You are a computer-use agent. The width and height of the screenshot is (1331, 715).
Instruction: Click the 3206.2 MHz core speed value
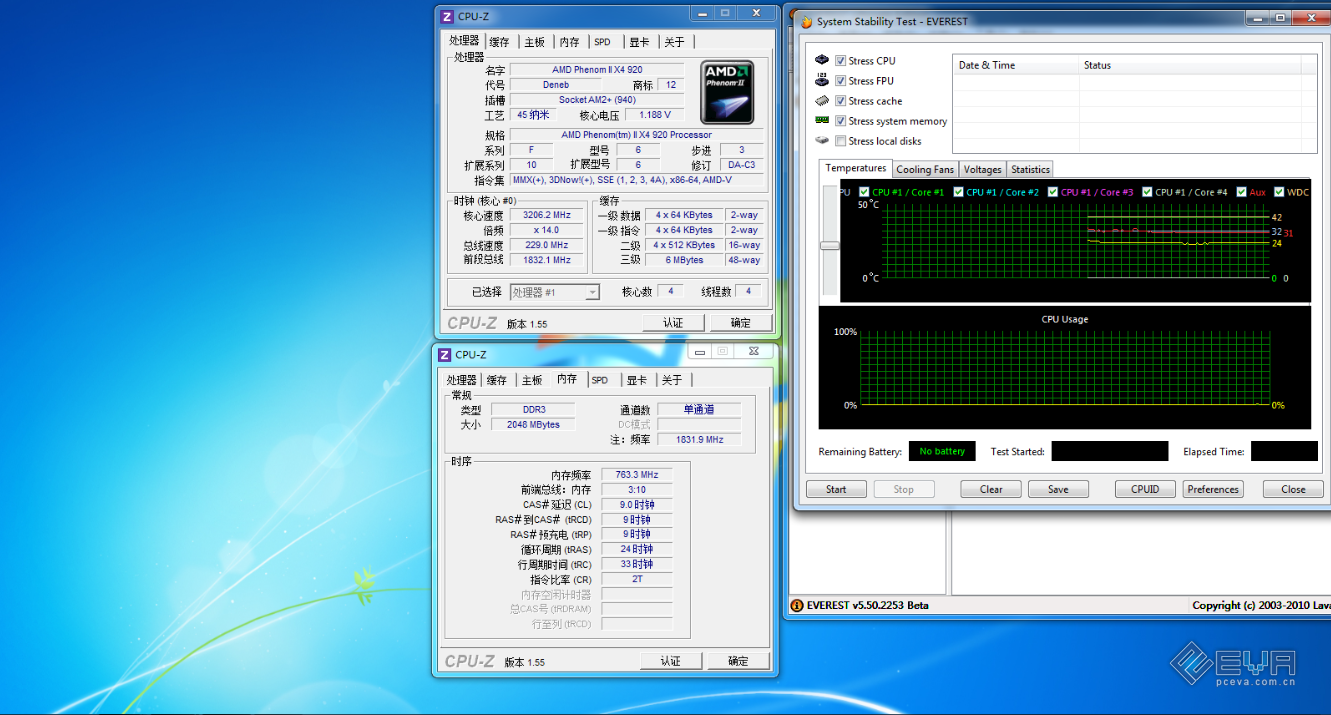click(x=546, y=215)
